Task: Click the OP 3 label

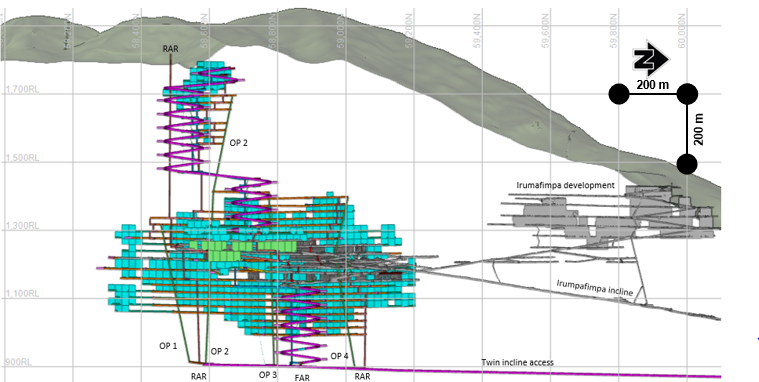Action: [x=268, y=375]
